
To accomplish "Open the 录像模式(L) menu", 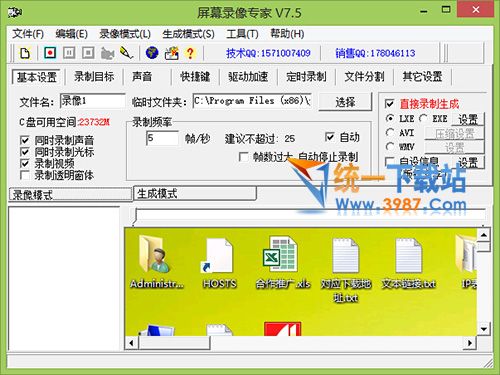I will coord(125,34).
